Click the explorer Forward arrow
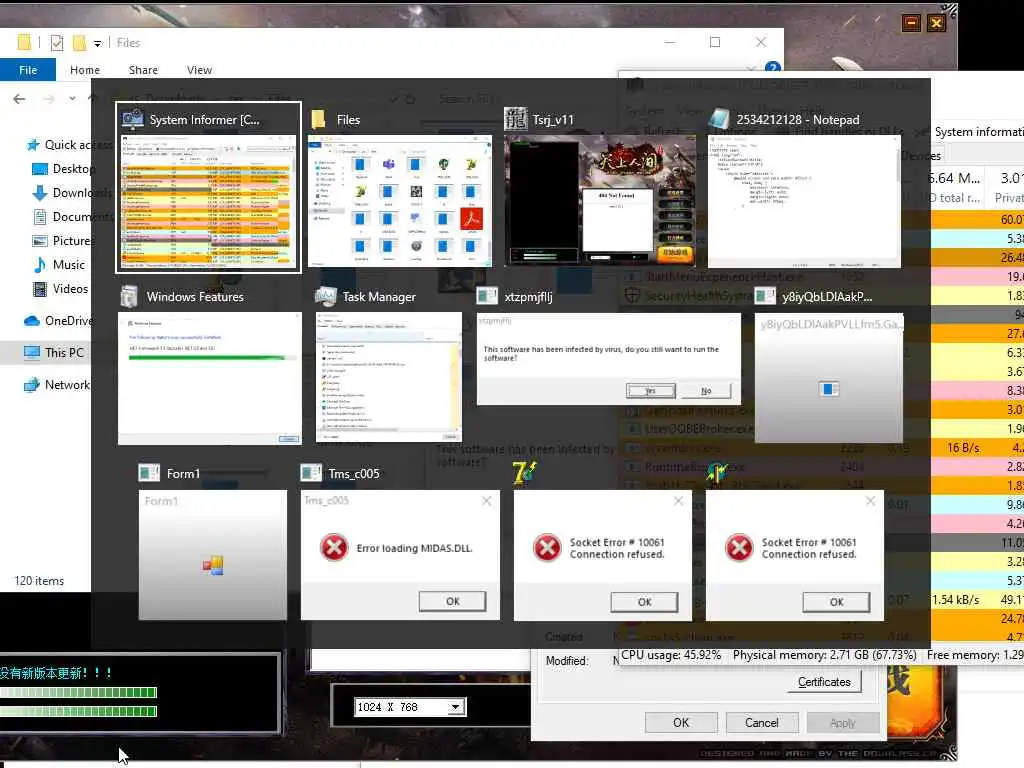Screen dimensions: 1024x768 [48, 99]
